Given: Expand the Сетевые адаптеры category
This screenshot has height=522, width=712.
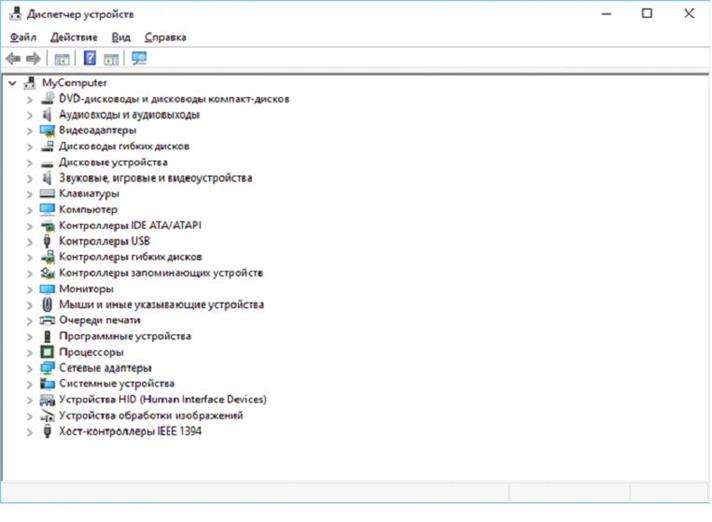Looking at the screenshot, I should pyautogui.click(x=30, y=369).
